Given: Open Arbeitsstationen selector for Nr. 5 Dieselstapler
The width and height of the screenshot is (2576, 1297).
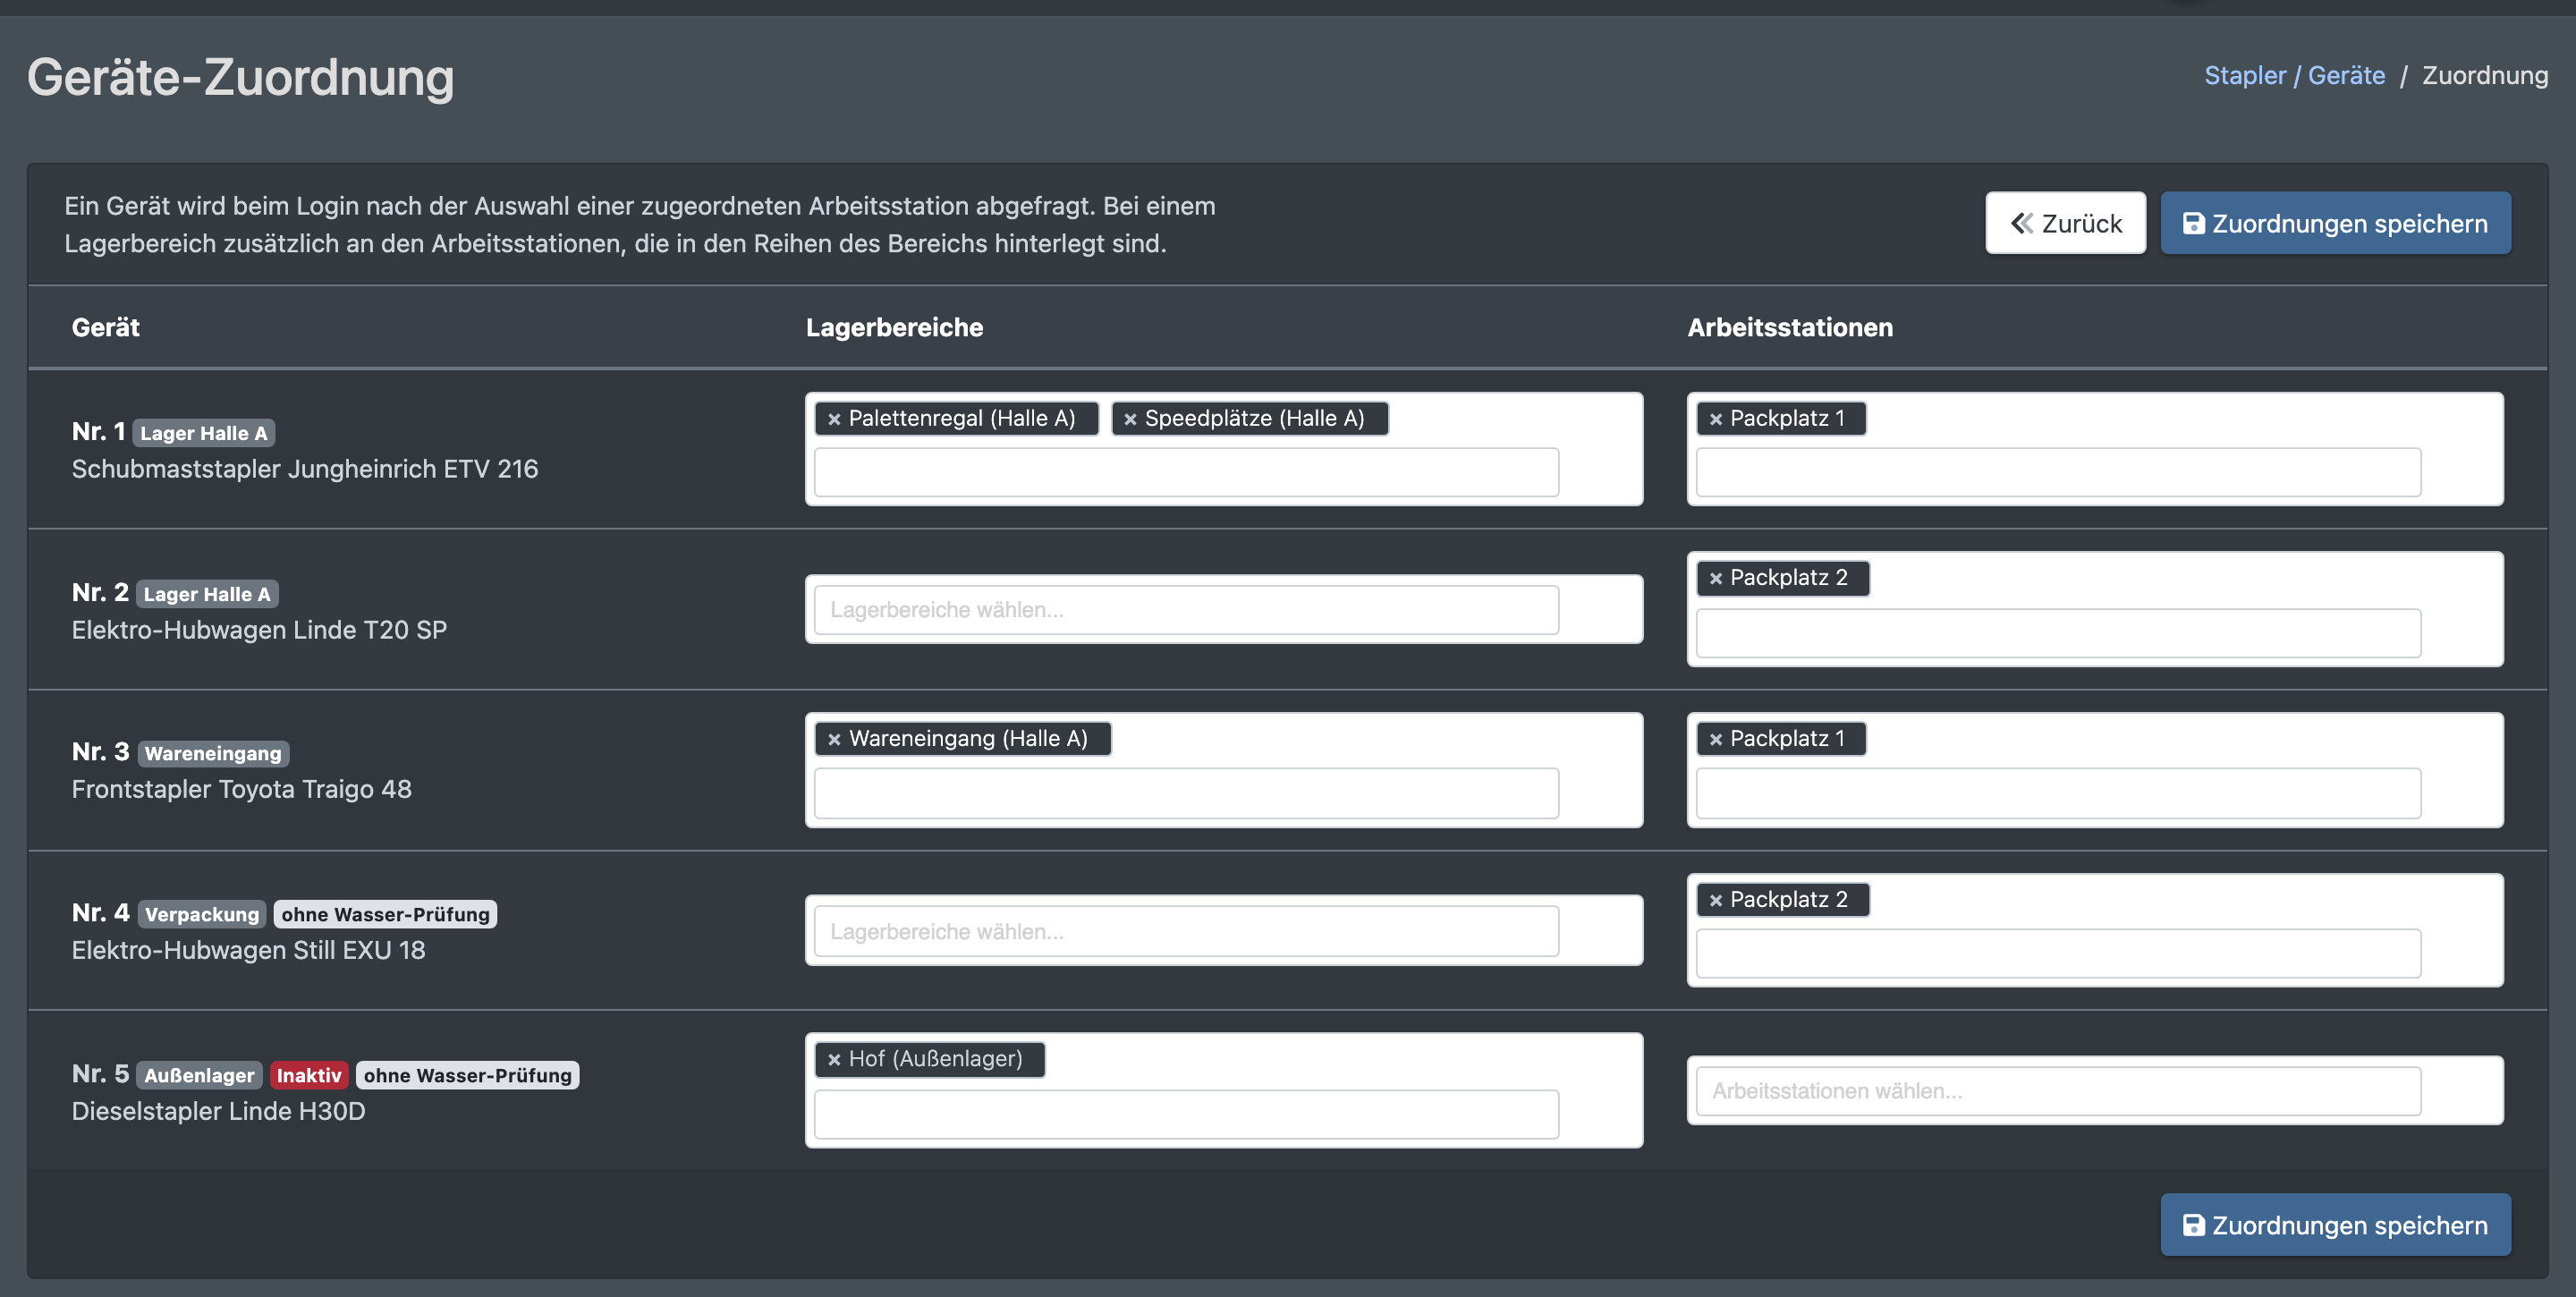Looking at the screenshot, I should point(2058,1091).
